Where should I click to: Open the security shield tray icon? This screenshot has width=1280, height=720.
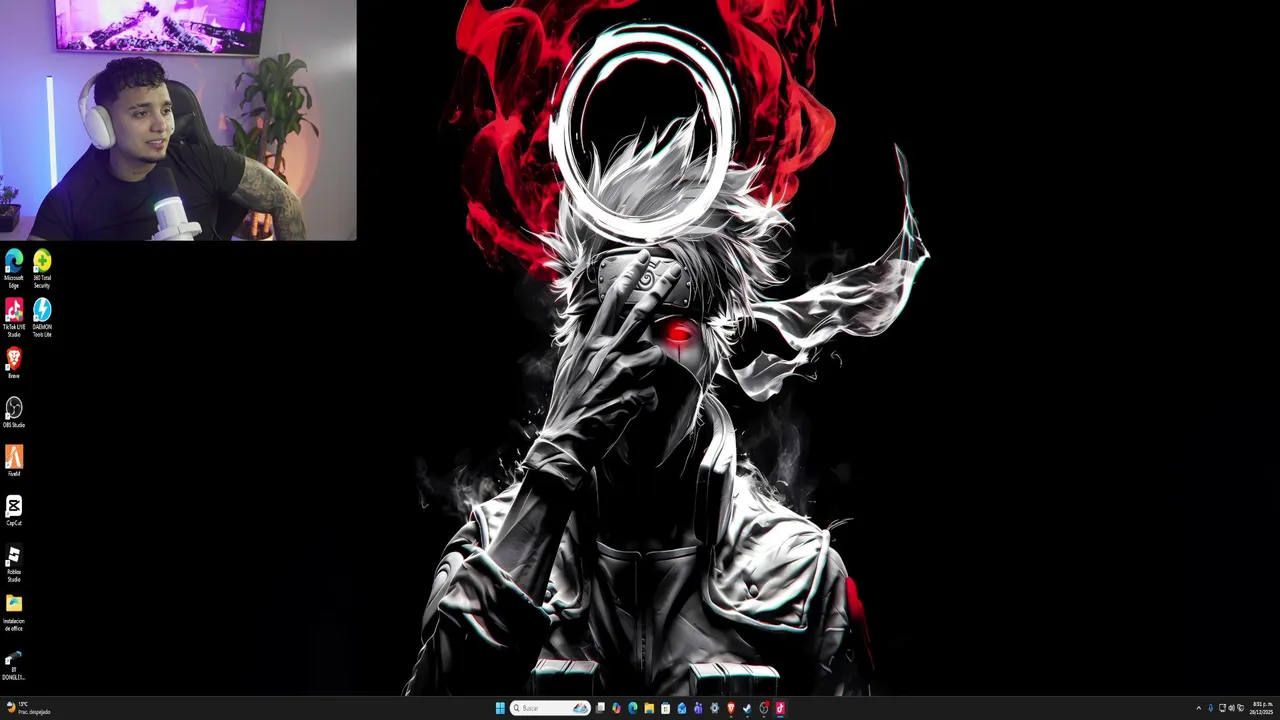tap(1241, 708)
